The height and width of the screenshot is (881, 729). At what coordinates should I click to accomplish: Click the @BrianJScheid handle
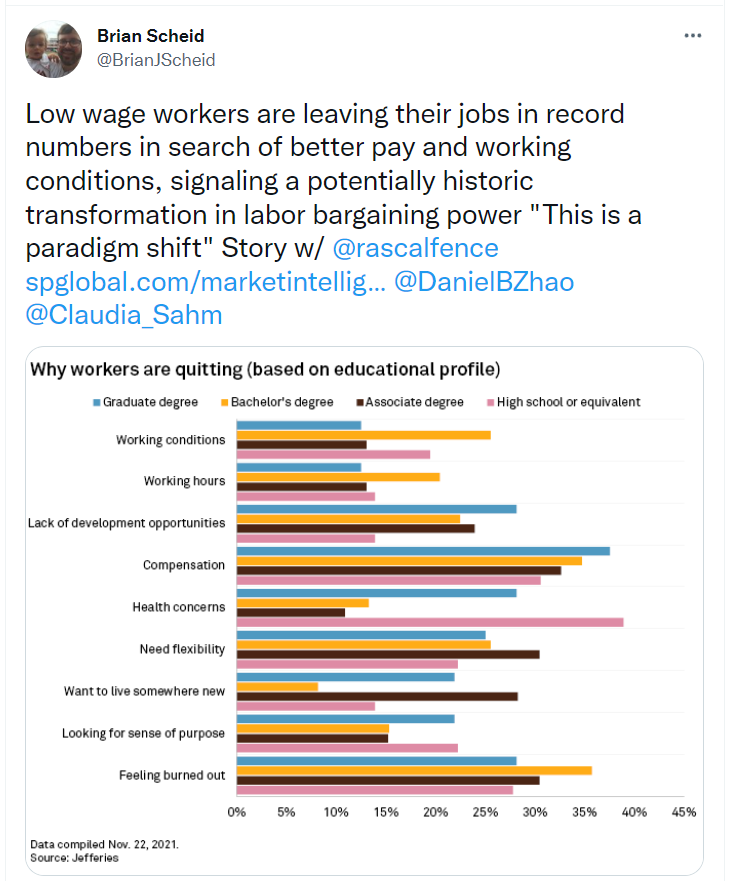156,59
